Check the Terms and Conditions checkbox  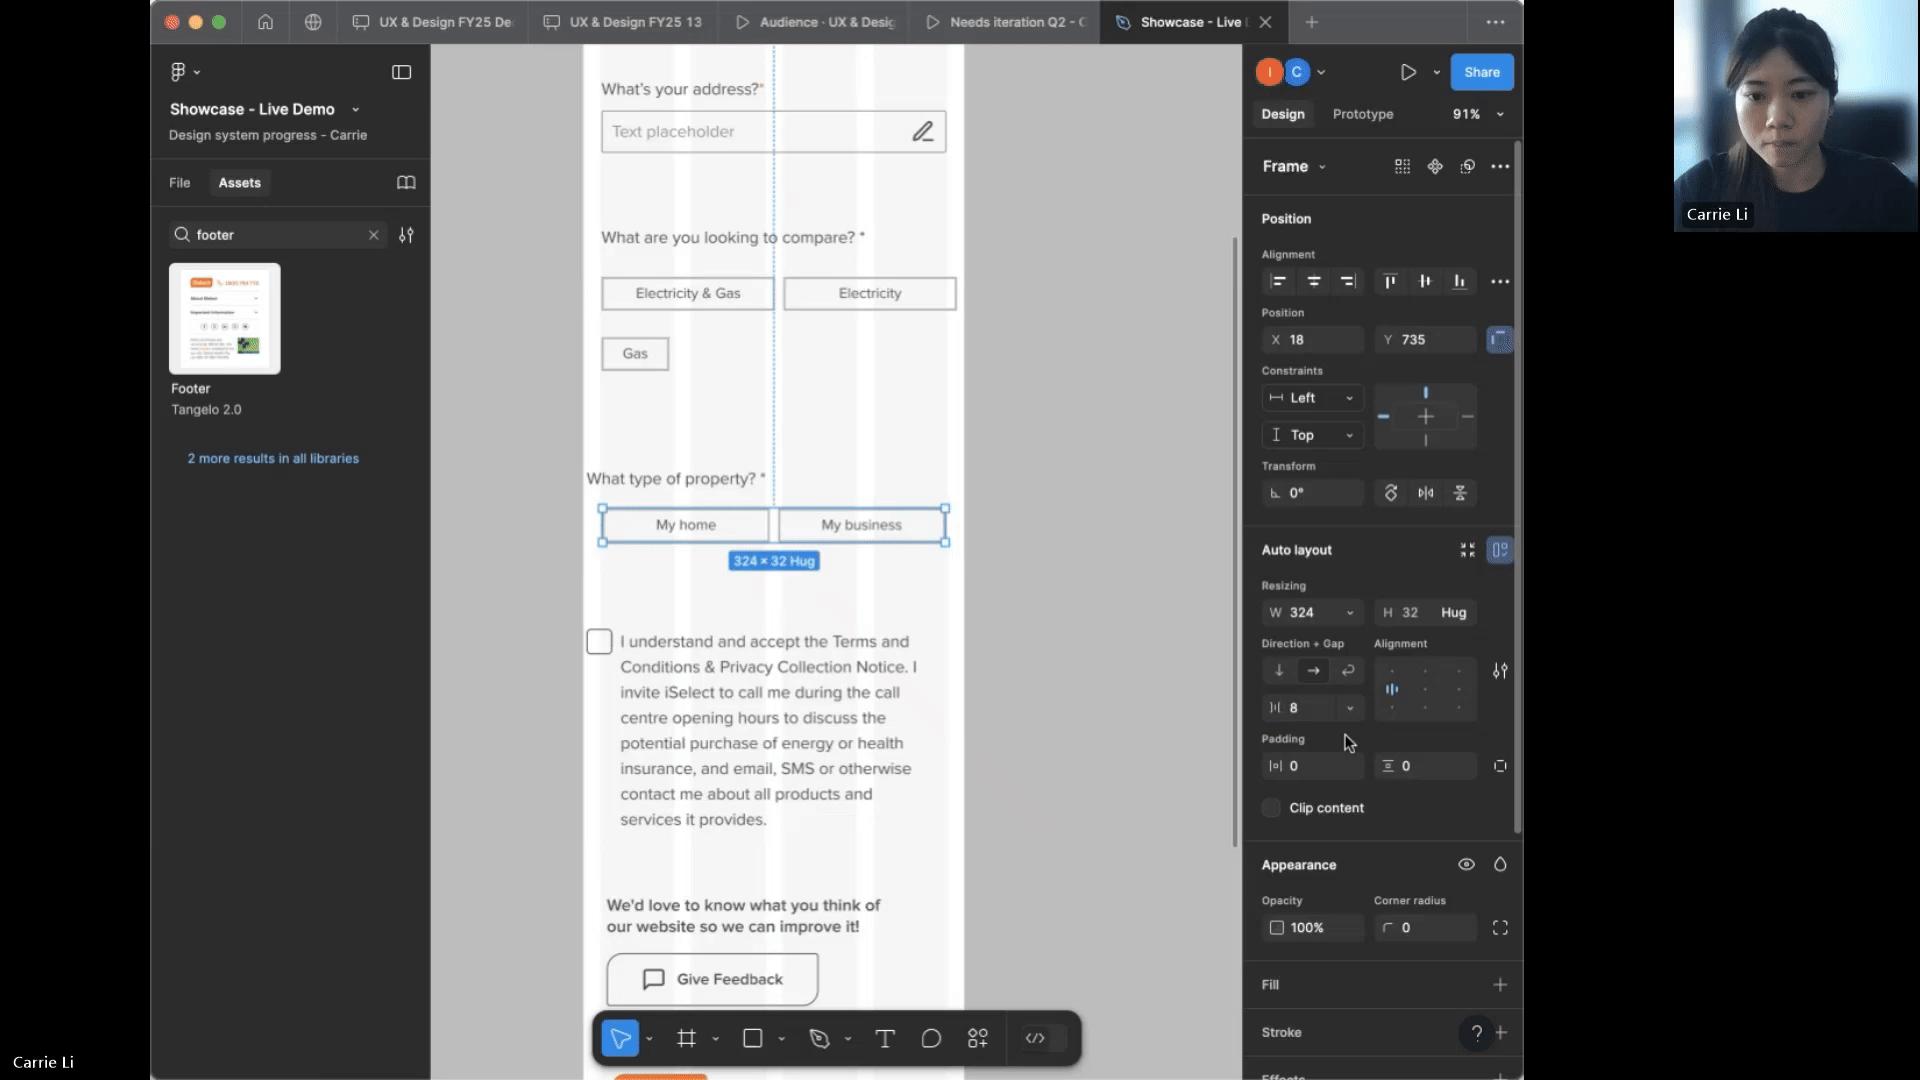(599, 642)
